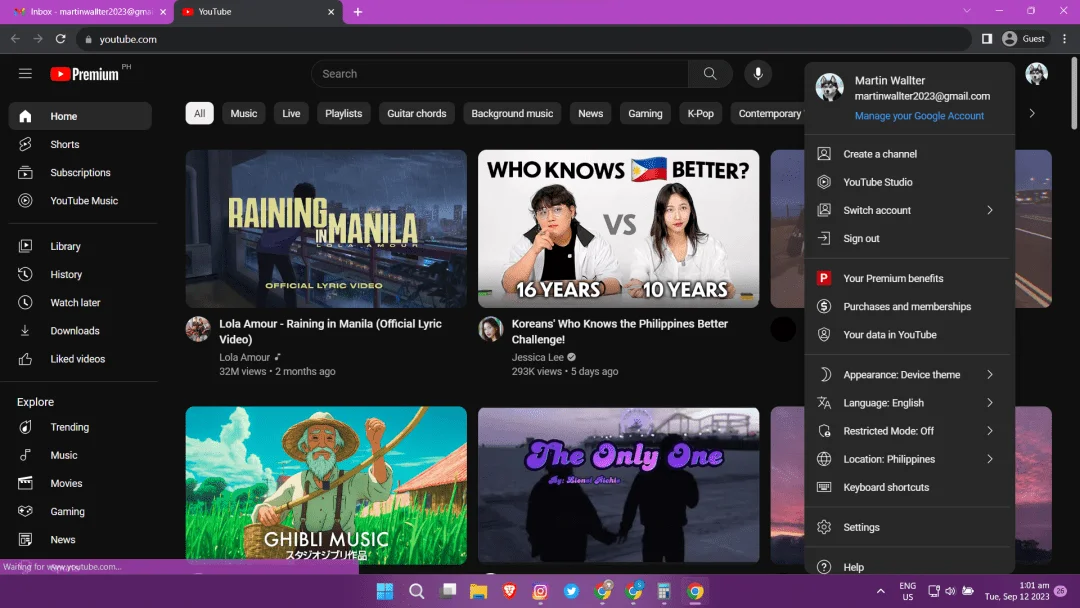Screen dimensions: 1080x608
Task: Open Movies under Explore
Action: [81, 484]
